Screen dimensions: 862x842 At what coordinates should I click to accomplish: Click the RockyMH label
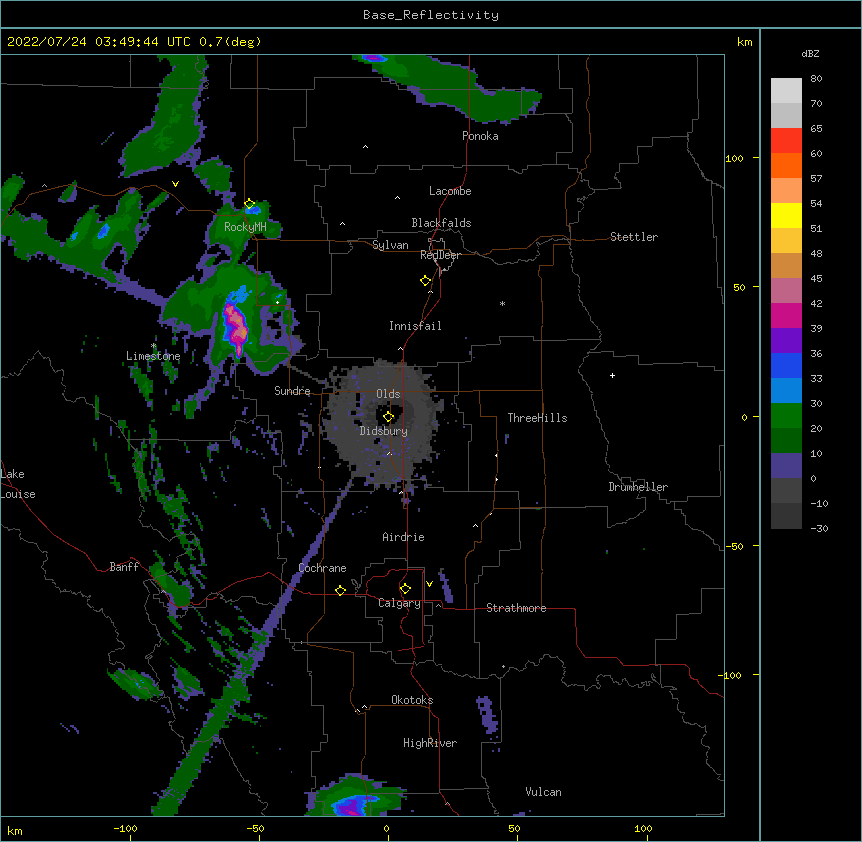(245, 227)
